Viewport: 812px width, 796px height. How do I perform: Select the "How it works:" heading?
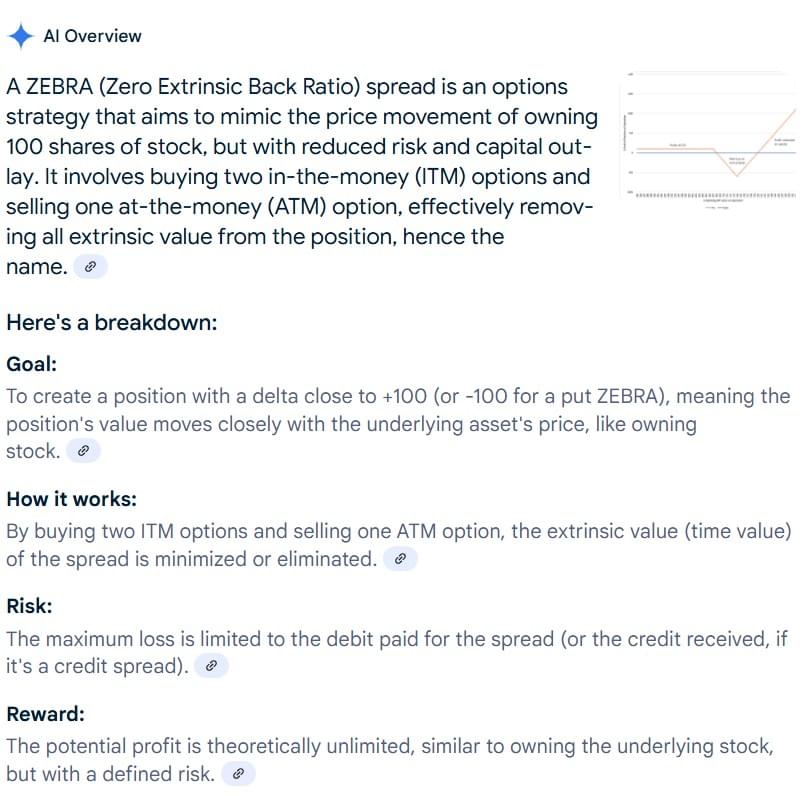pyautogui.click(x=71, y=499)
